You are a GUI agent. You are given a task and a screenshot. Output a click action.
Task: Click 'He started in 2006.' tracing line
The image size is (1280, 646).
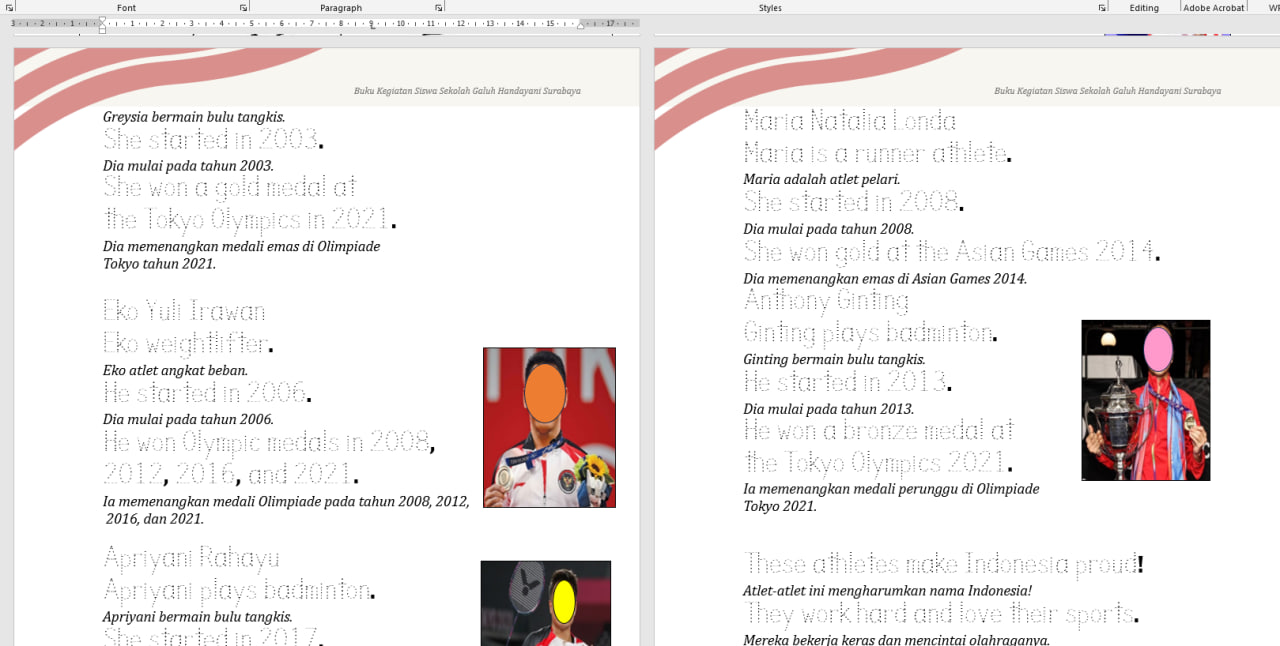click(207, 393)
